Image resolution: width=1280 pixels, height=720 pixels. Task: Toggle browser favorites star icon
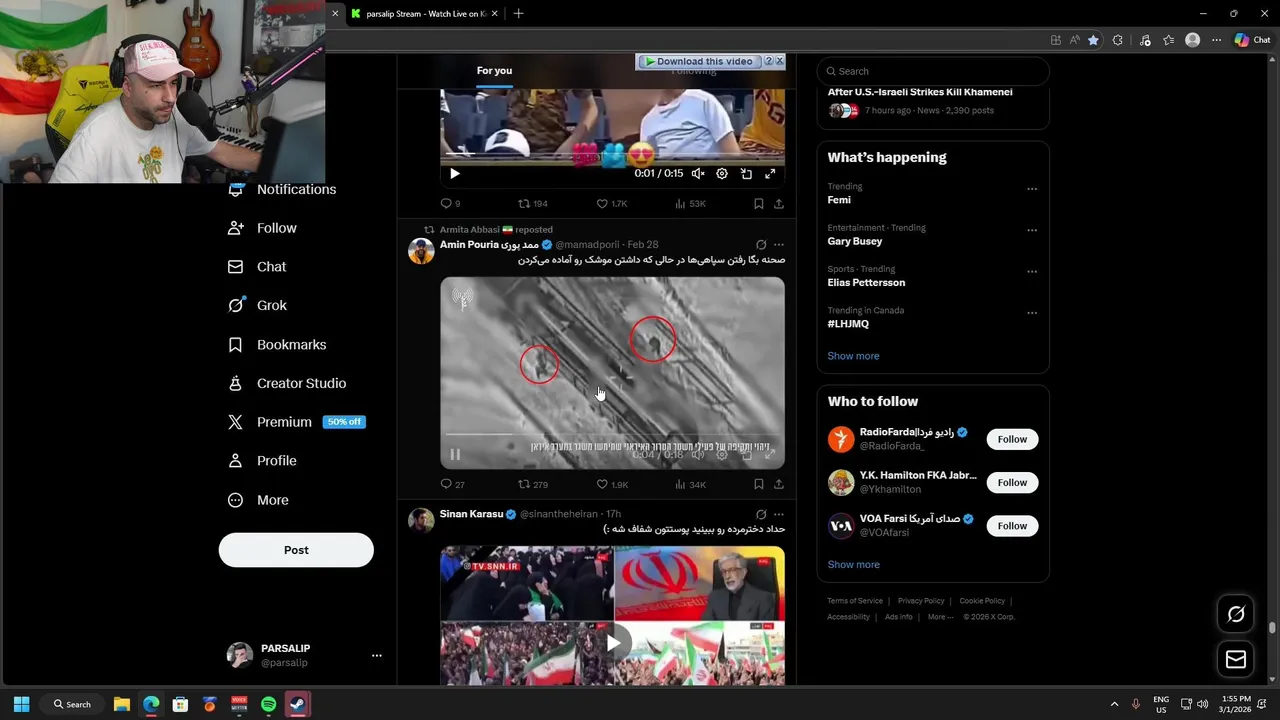[1093, 40]
